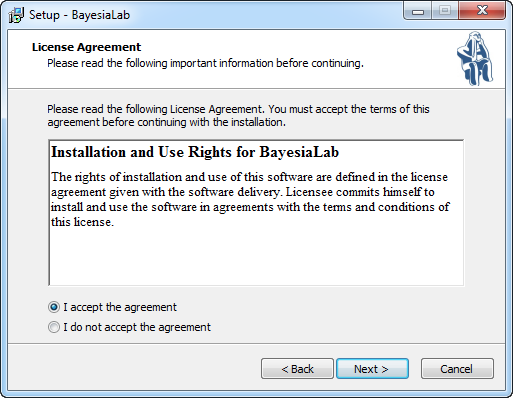This screenshot has height=398, width=513.
Task: Select the 'I accept the agreement' radio button
Action: pyautogui.click(x=54, y=307)
